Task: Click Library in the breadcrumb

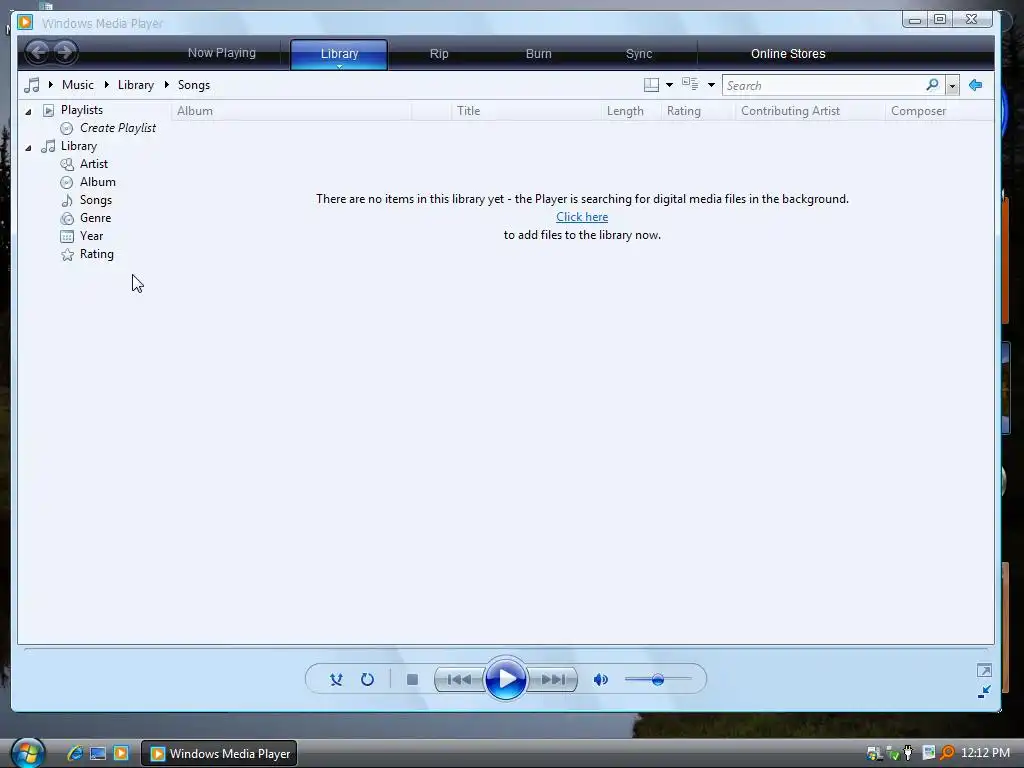Action: click(136, 85)
